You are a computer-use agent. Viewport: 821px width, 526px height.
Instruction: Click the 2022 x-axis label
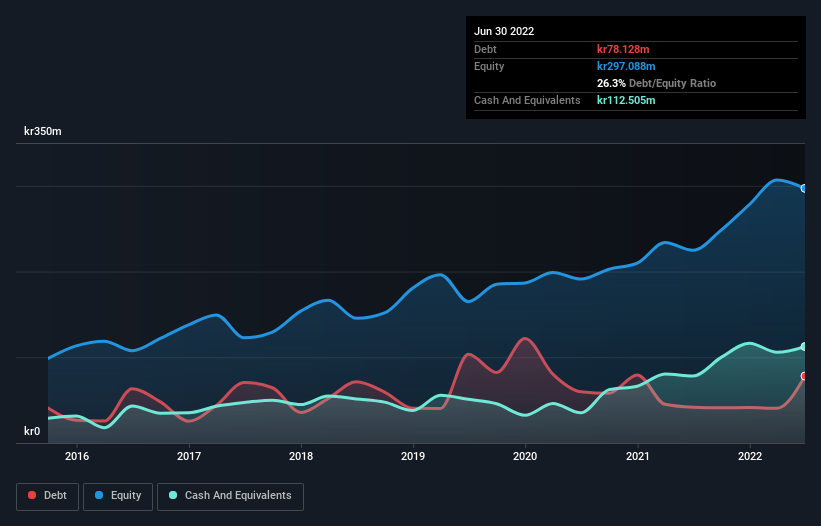coord(750,456)
